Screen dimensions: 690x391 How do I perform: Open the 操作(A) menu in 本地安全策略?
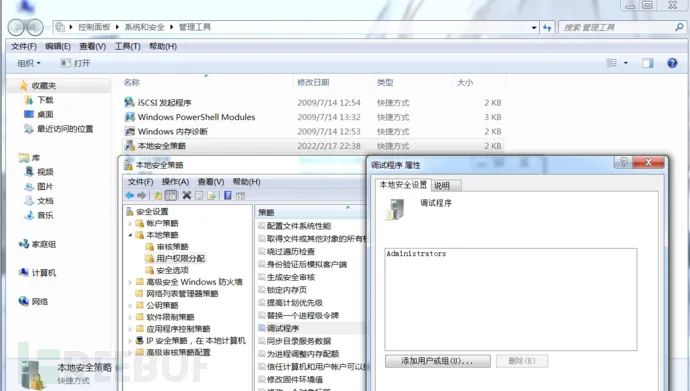175,182
